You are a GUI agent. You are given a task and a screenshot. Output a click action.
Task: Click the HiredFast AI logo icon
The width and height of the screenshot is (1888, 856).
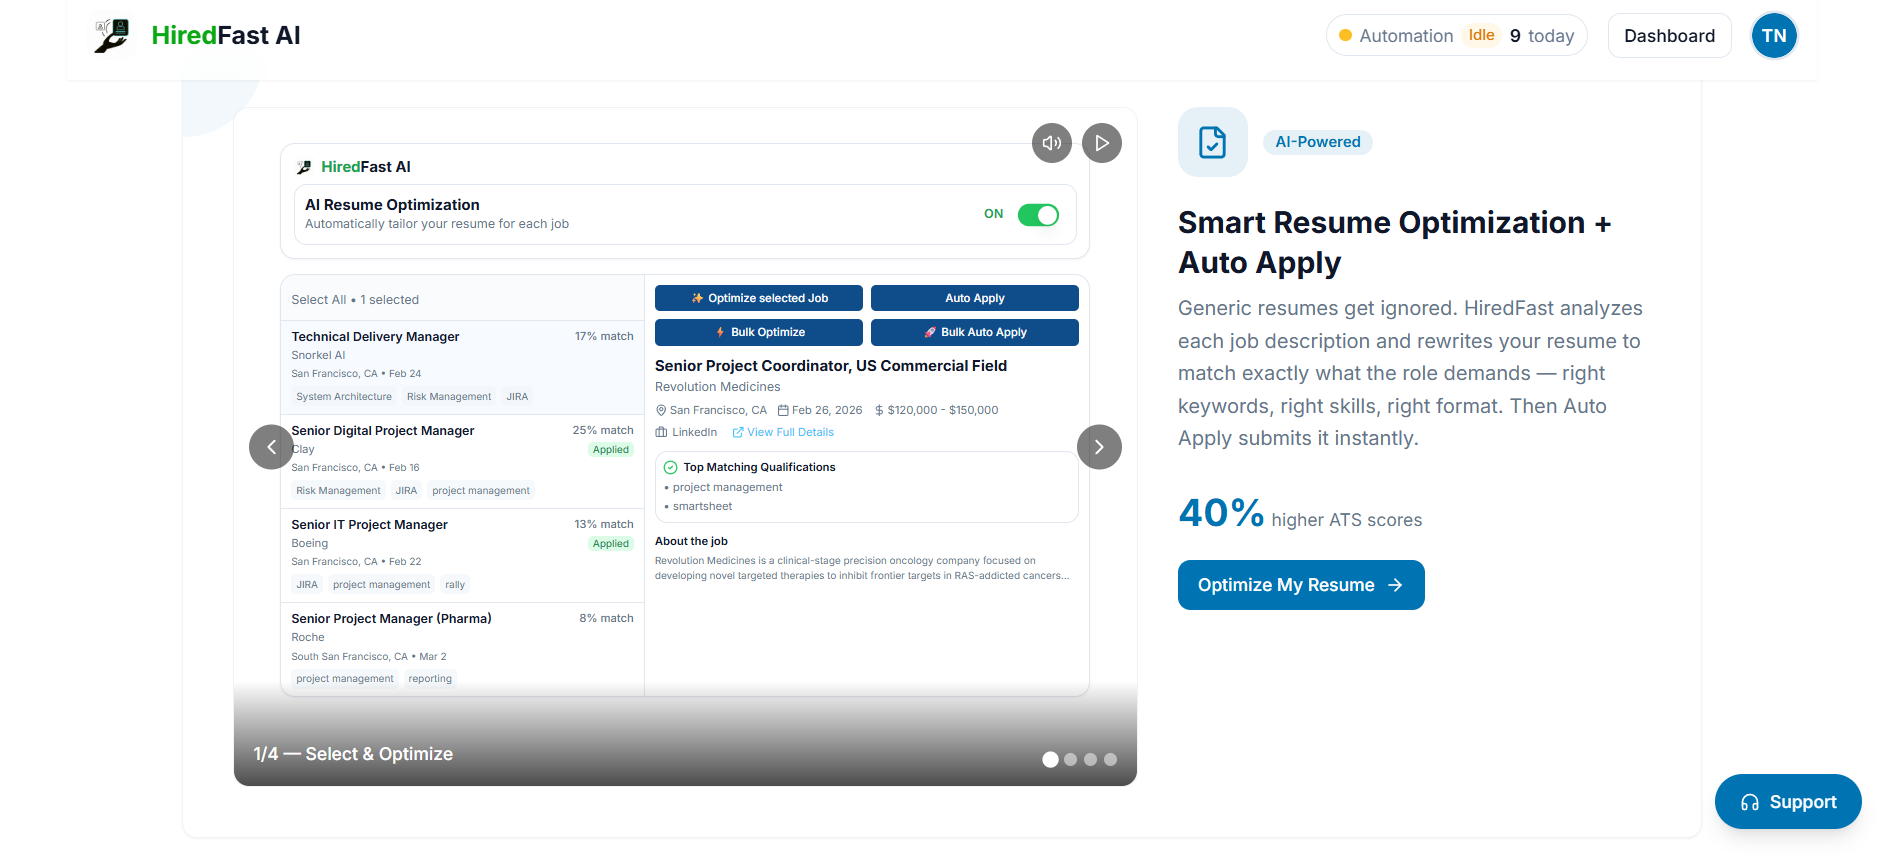pyautogui.click(x=112, y=36)
